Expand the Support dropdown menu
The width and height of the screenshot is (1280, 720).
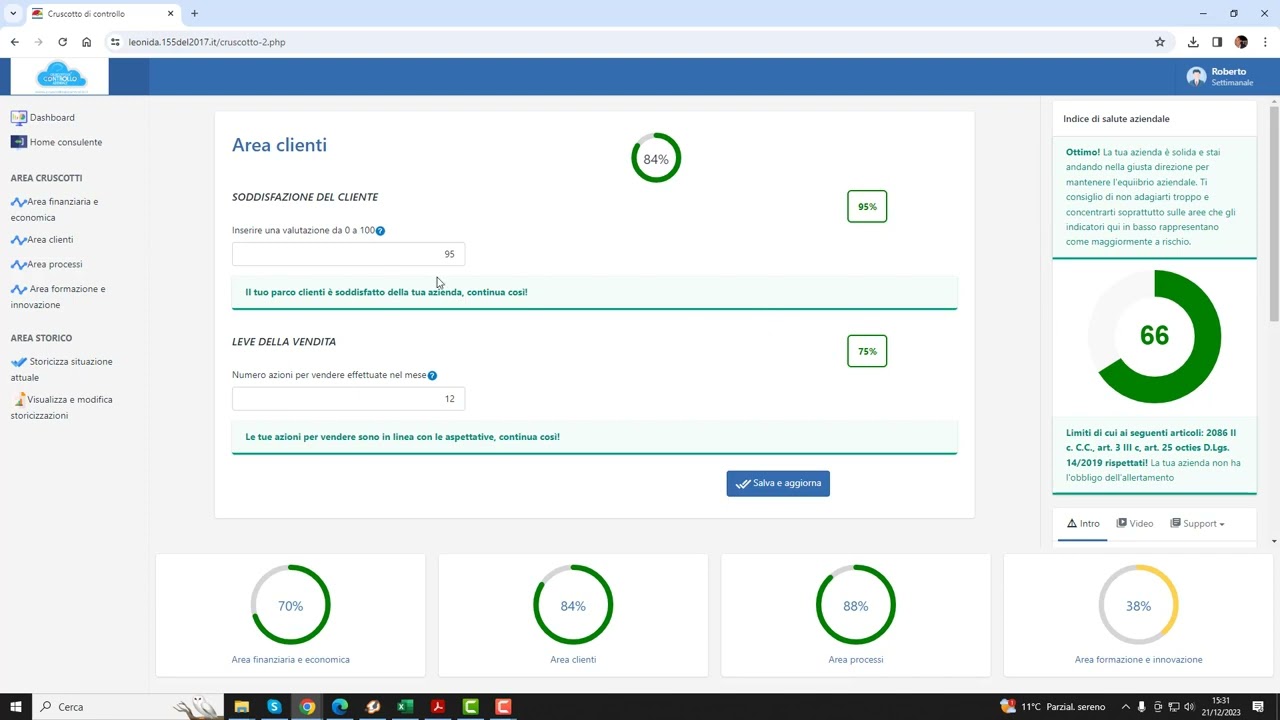(1197, 524)
